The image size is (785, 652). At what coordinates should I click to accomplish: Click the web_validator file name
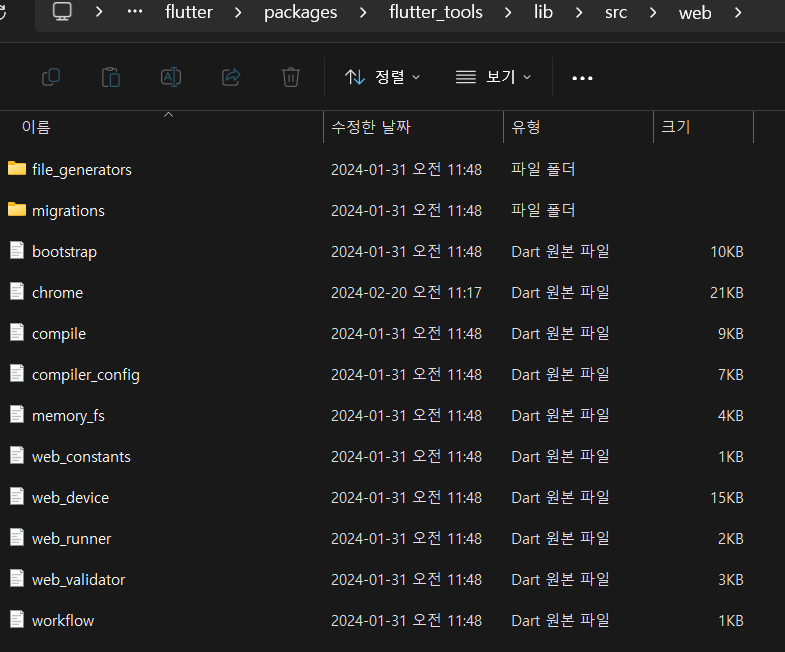79,580
